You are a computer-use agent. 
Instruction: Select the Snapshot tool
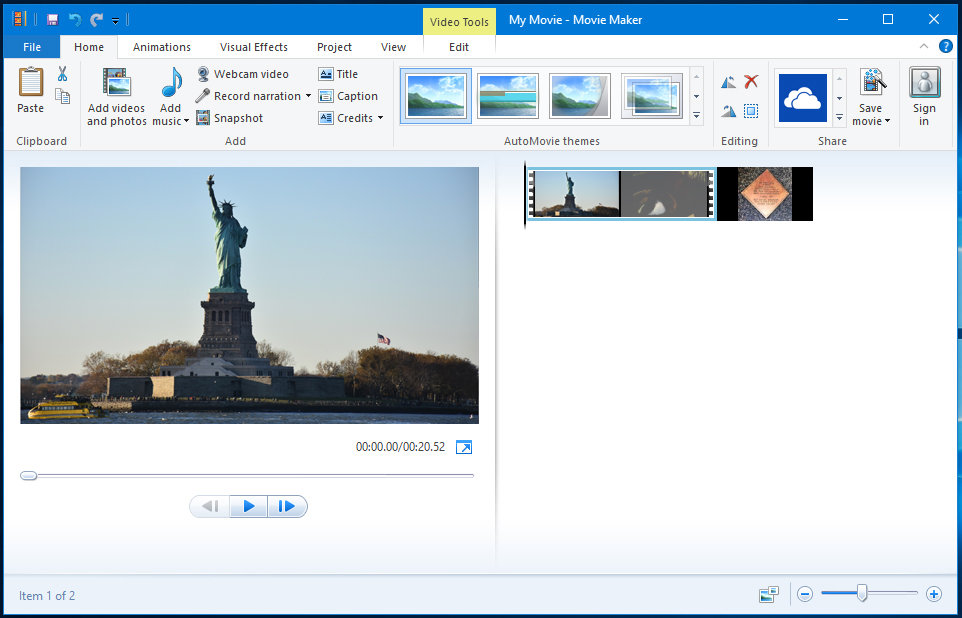(229, 117)
